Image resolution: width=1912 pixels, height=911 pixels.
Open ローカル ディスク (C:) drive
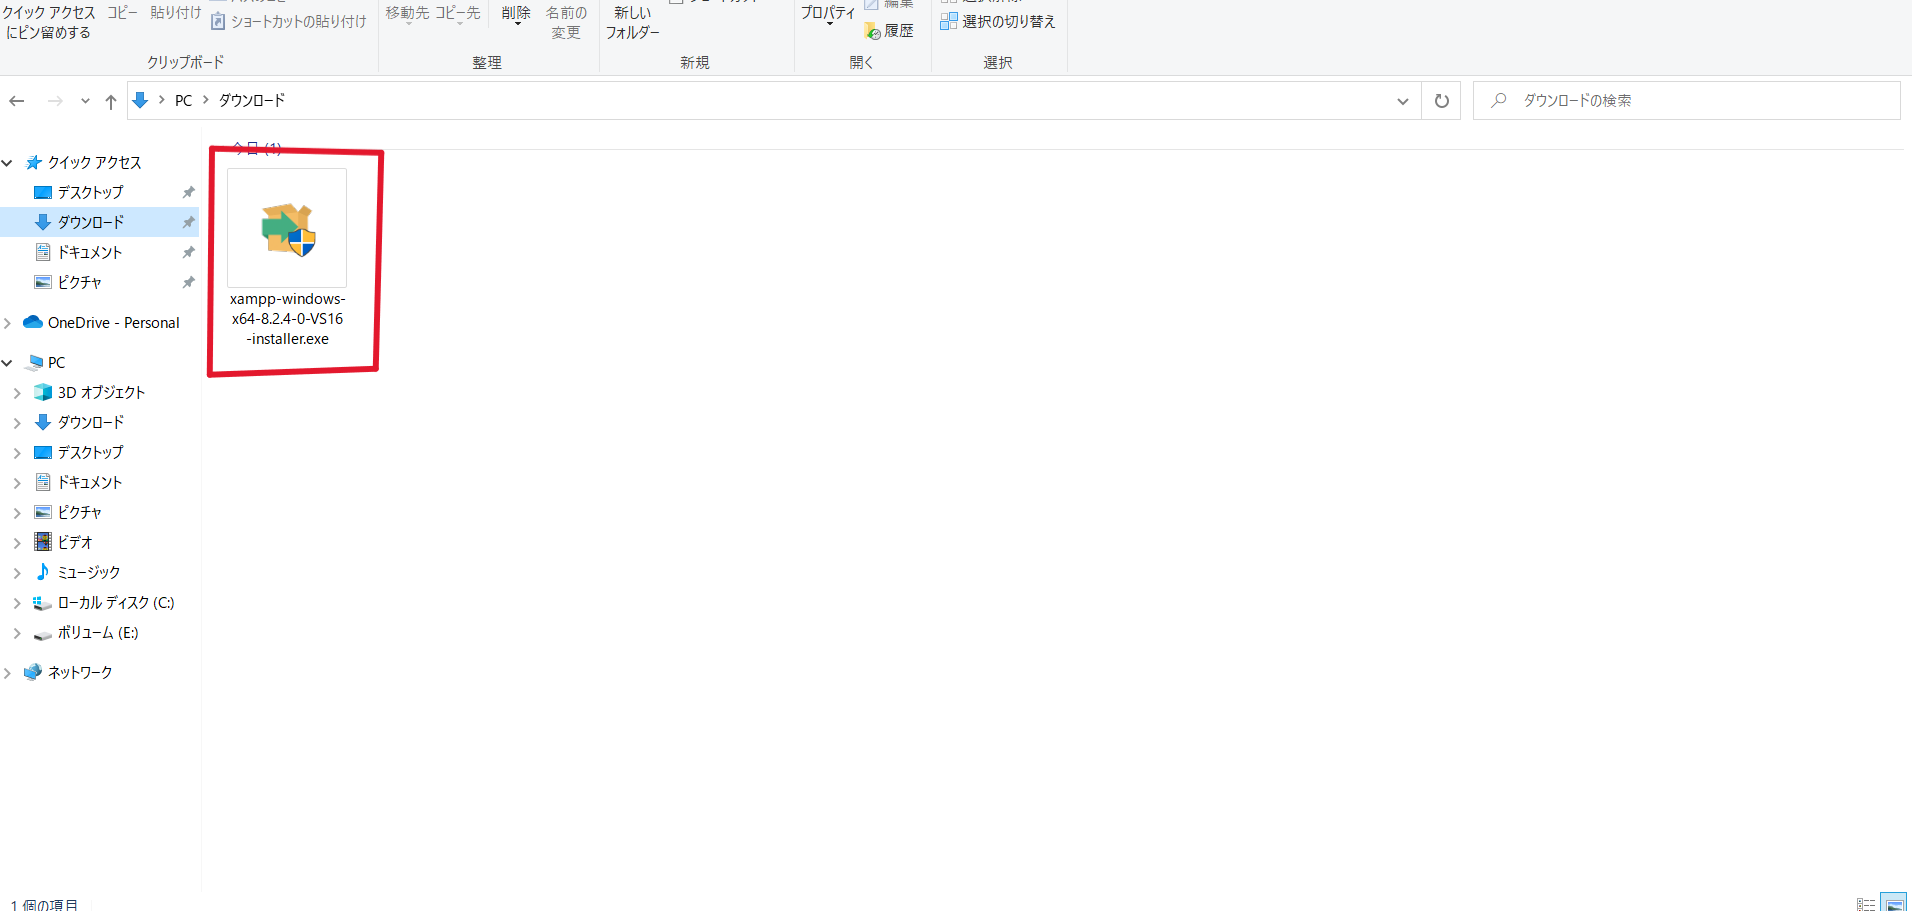pos(104,602)
